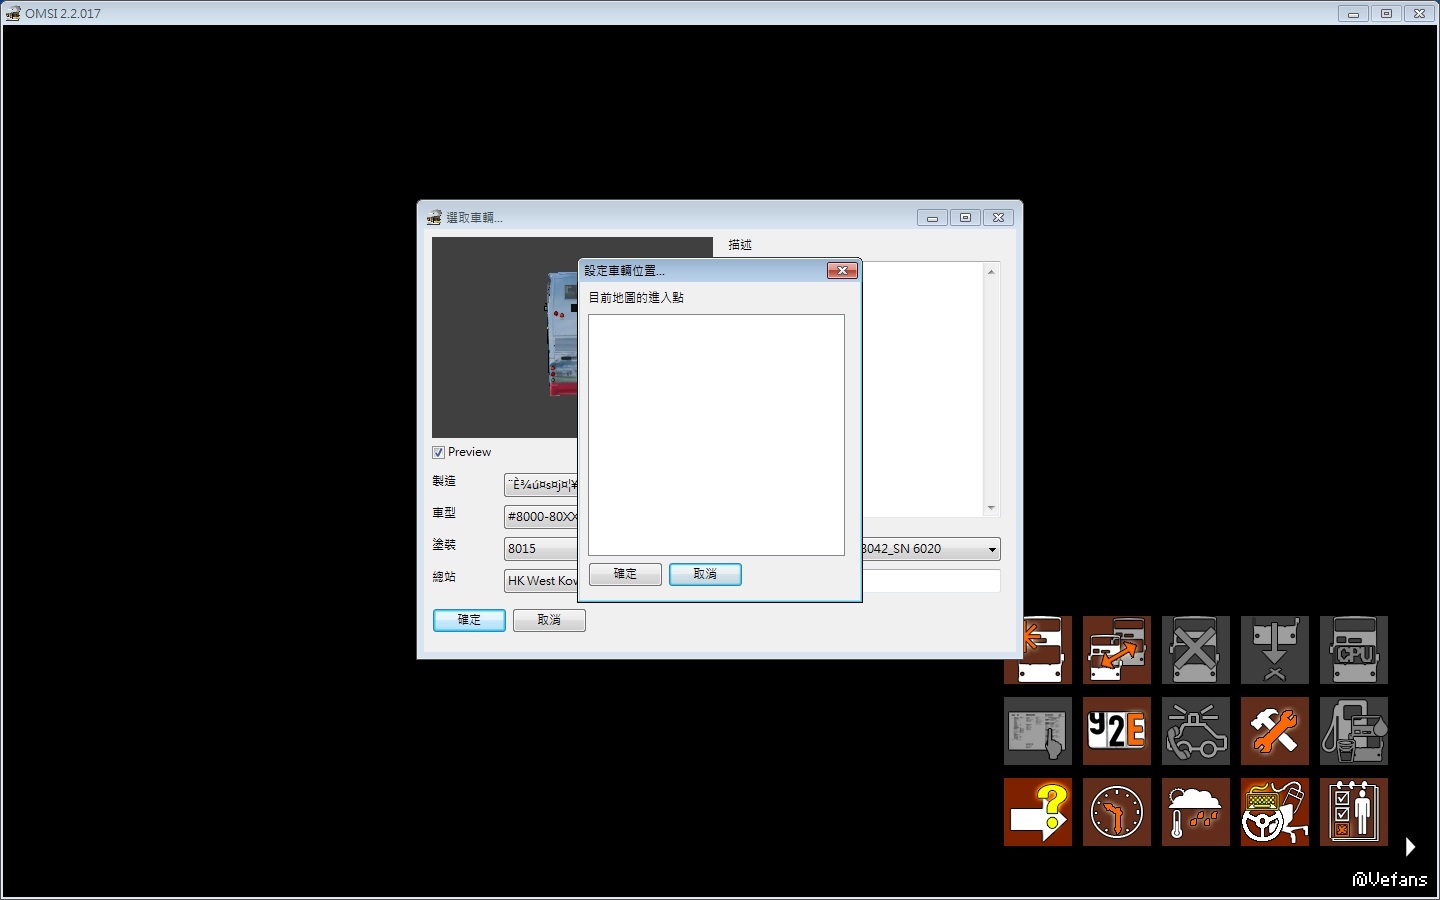Viewport: 1440px width, 900px height.
Task: Open the 製造 manufacturer dropdown
Action: point(541,485)
